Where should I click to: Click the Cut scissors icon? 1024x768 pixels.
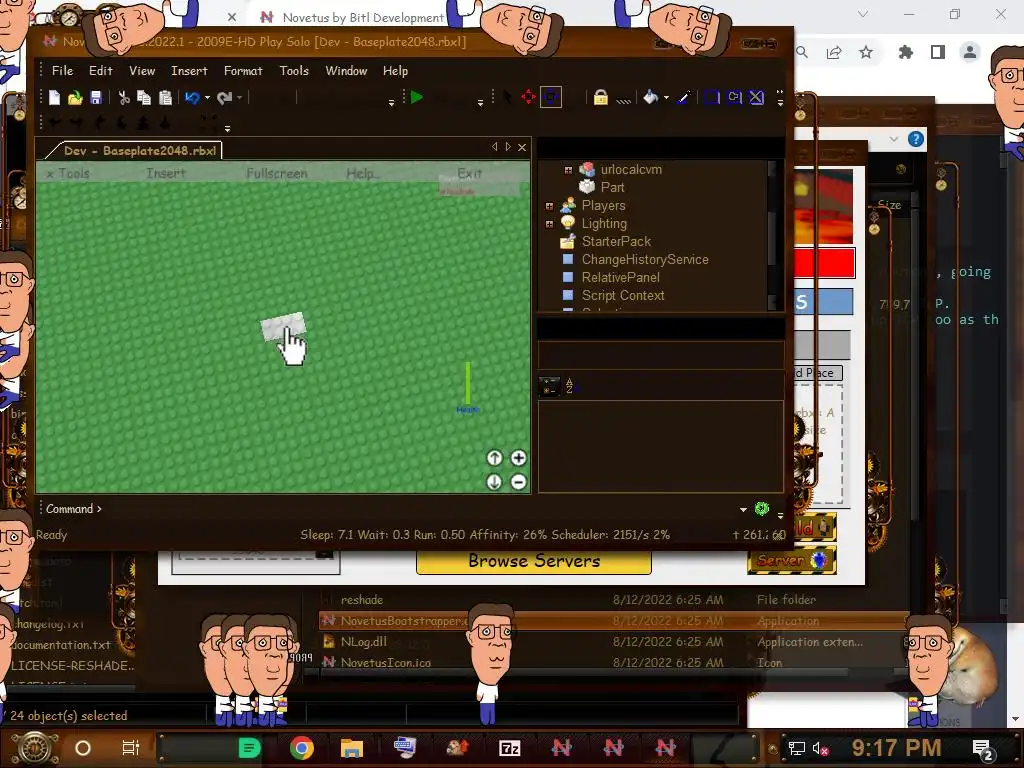123,98
